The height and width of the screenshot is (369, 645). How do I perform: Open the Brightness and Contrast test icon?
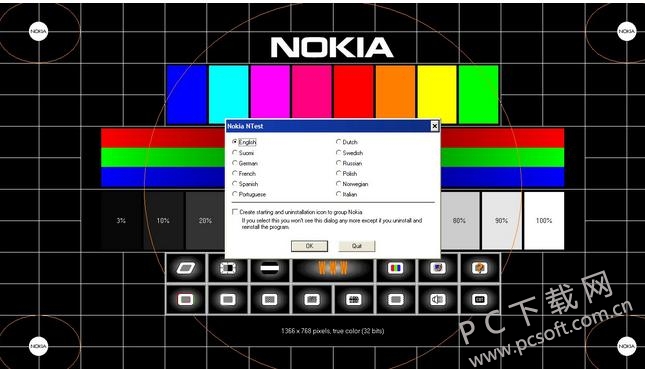(228, 269)
